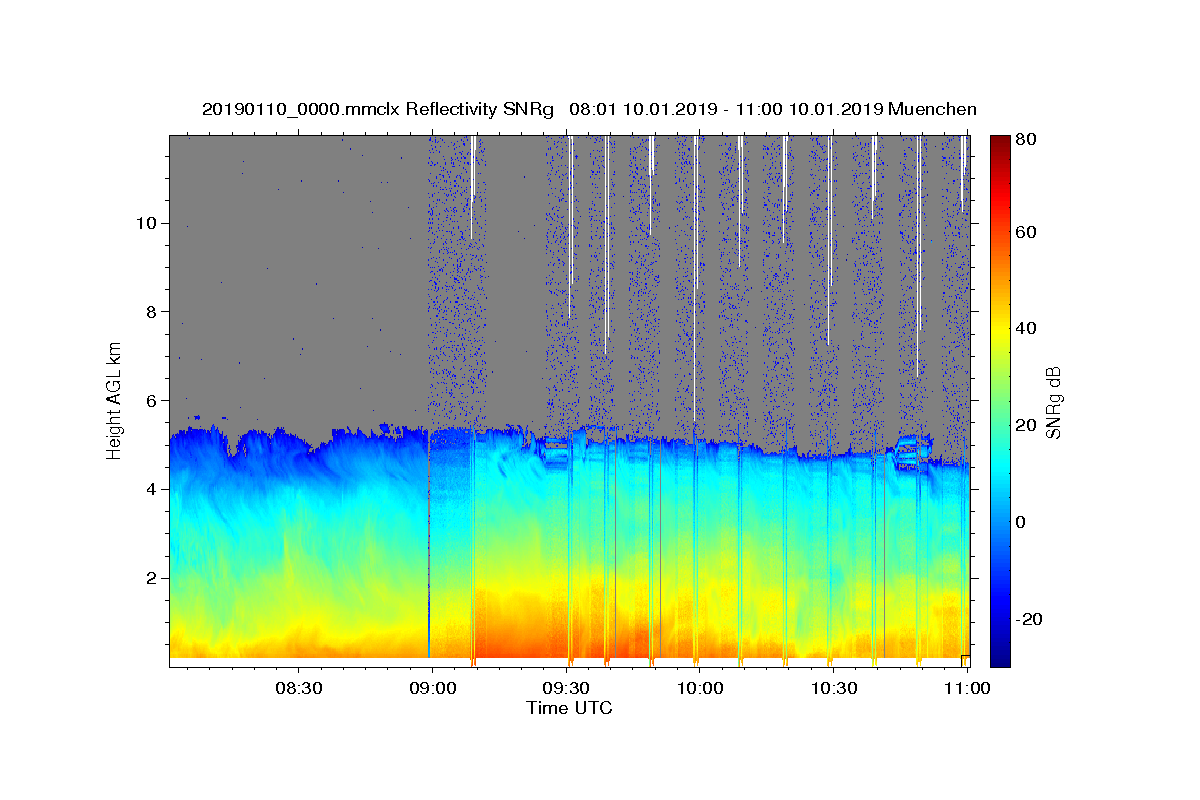1200x800 pixels.
Task: Click the '10:30' time tick label
Action: 833,688
